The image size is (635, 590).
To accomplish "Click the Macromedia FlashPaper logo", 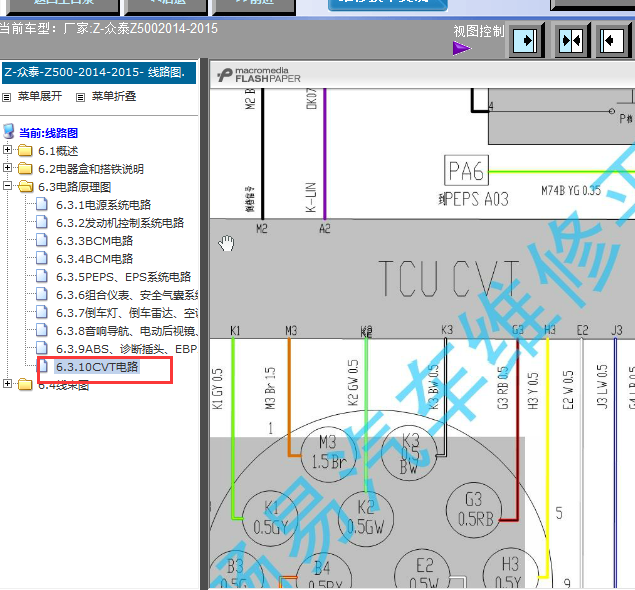I will (x=259, y=75).
